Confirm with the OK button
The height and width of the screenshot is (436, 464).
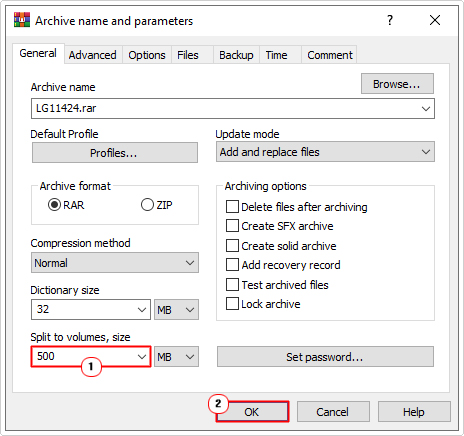(252, 412)
